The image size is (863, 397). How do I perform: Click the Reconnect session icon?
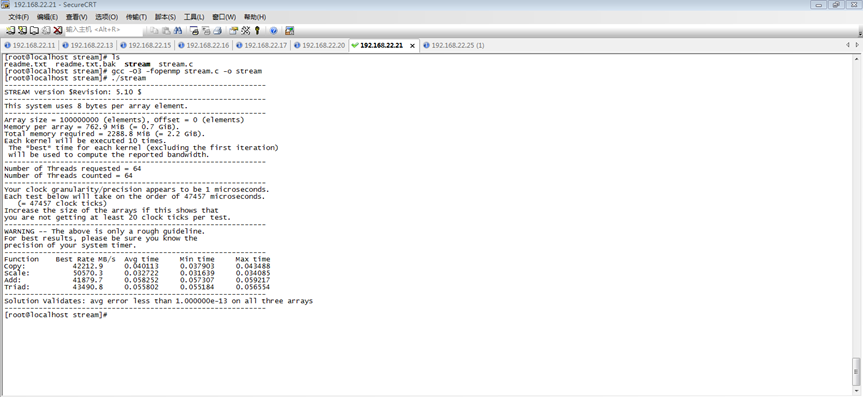coord(46,30)
